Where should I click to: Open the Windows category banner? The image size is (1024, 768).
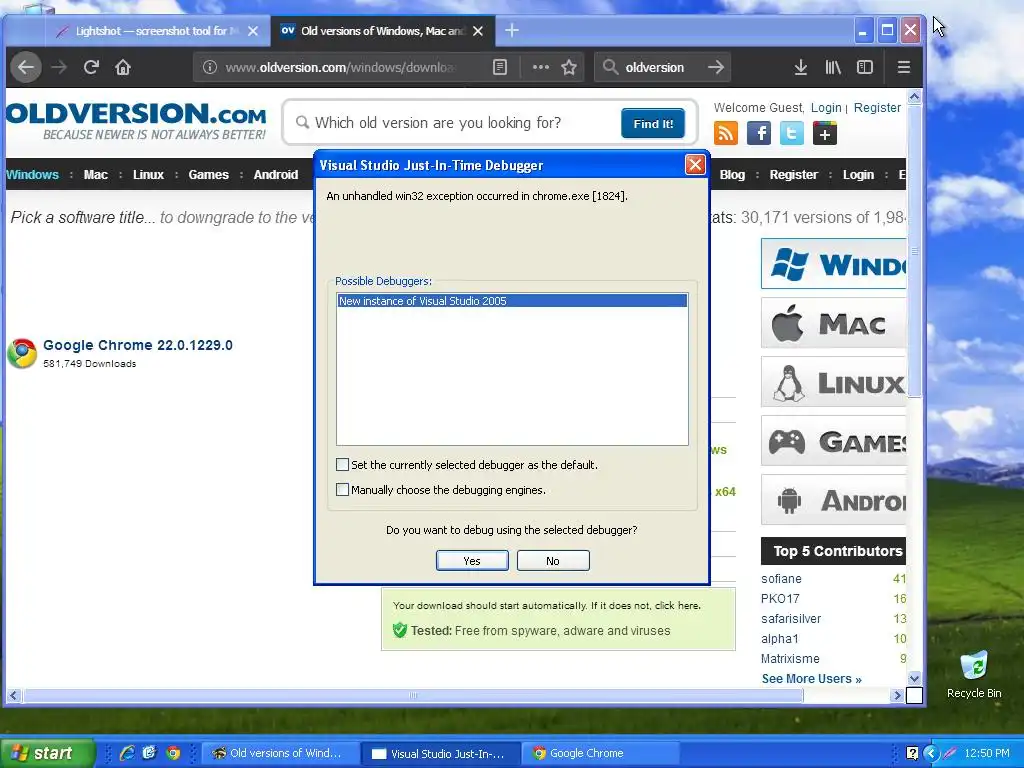[x=833, y=264]
